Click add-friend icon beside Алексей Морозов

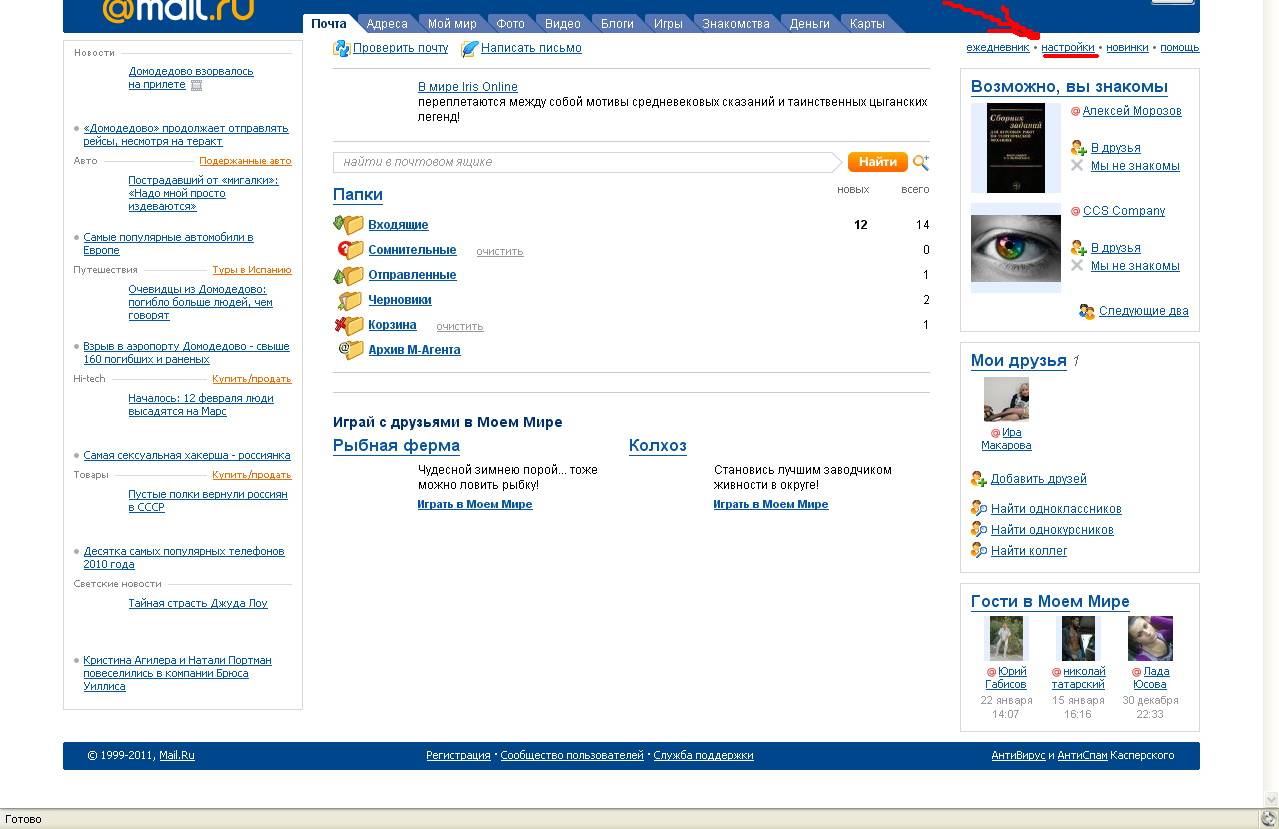point(1078,148)
